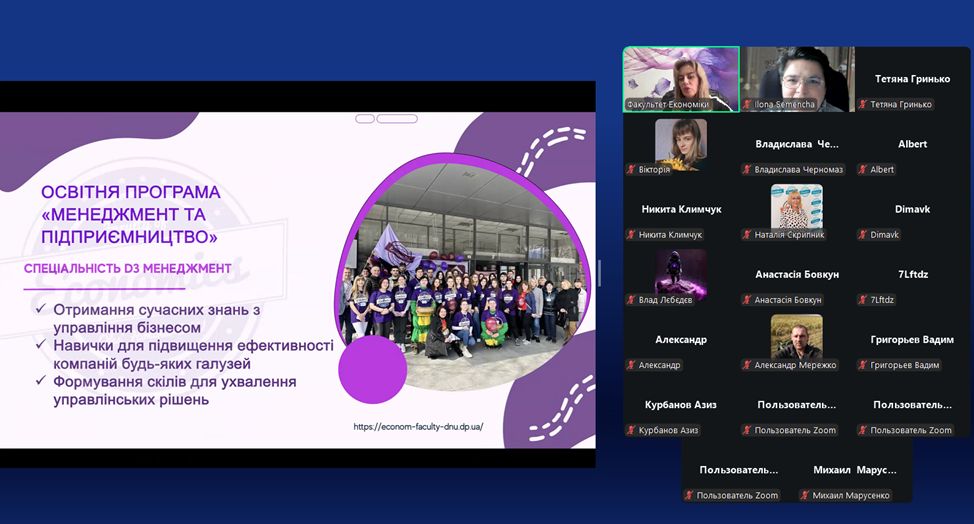Open the econom-faculty-dnu.dp.ua link on slide
Viewport: 974px width, 524px height.
[x=418, y=427]
